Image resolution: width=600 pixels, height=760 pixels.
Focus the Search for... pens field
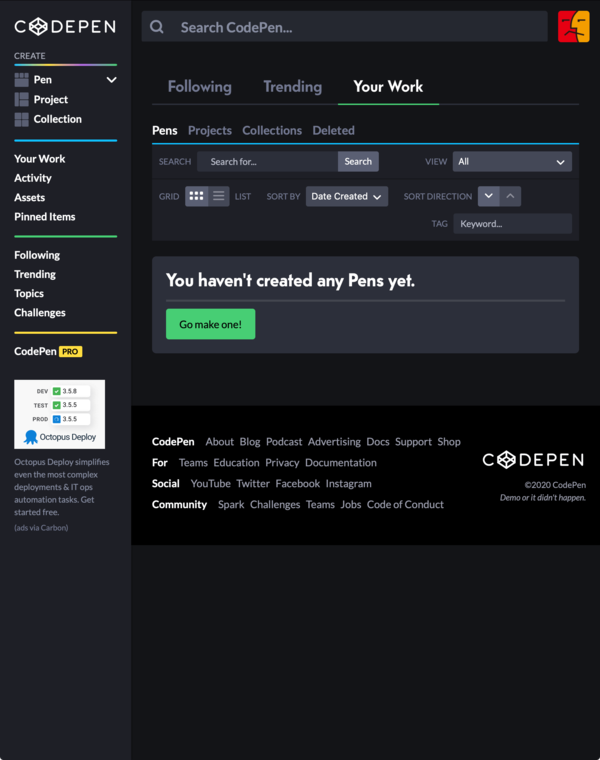click(267, 161)
